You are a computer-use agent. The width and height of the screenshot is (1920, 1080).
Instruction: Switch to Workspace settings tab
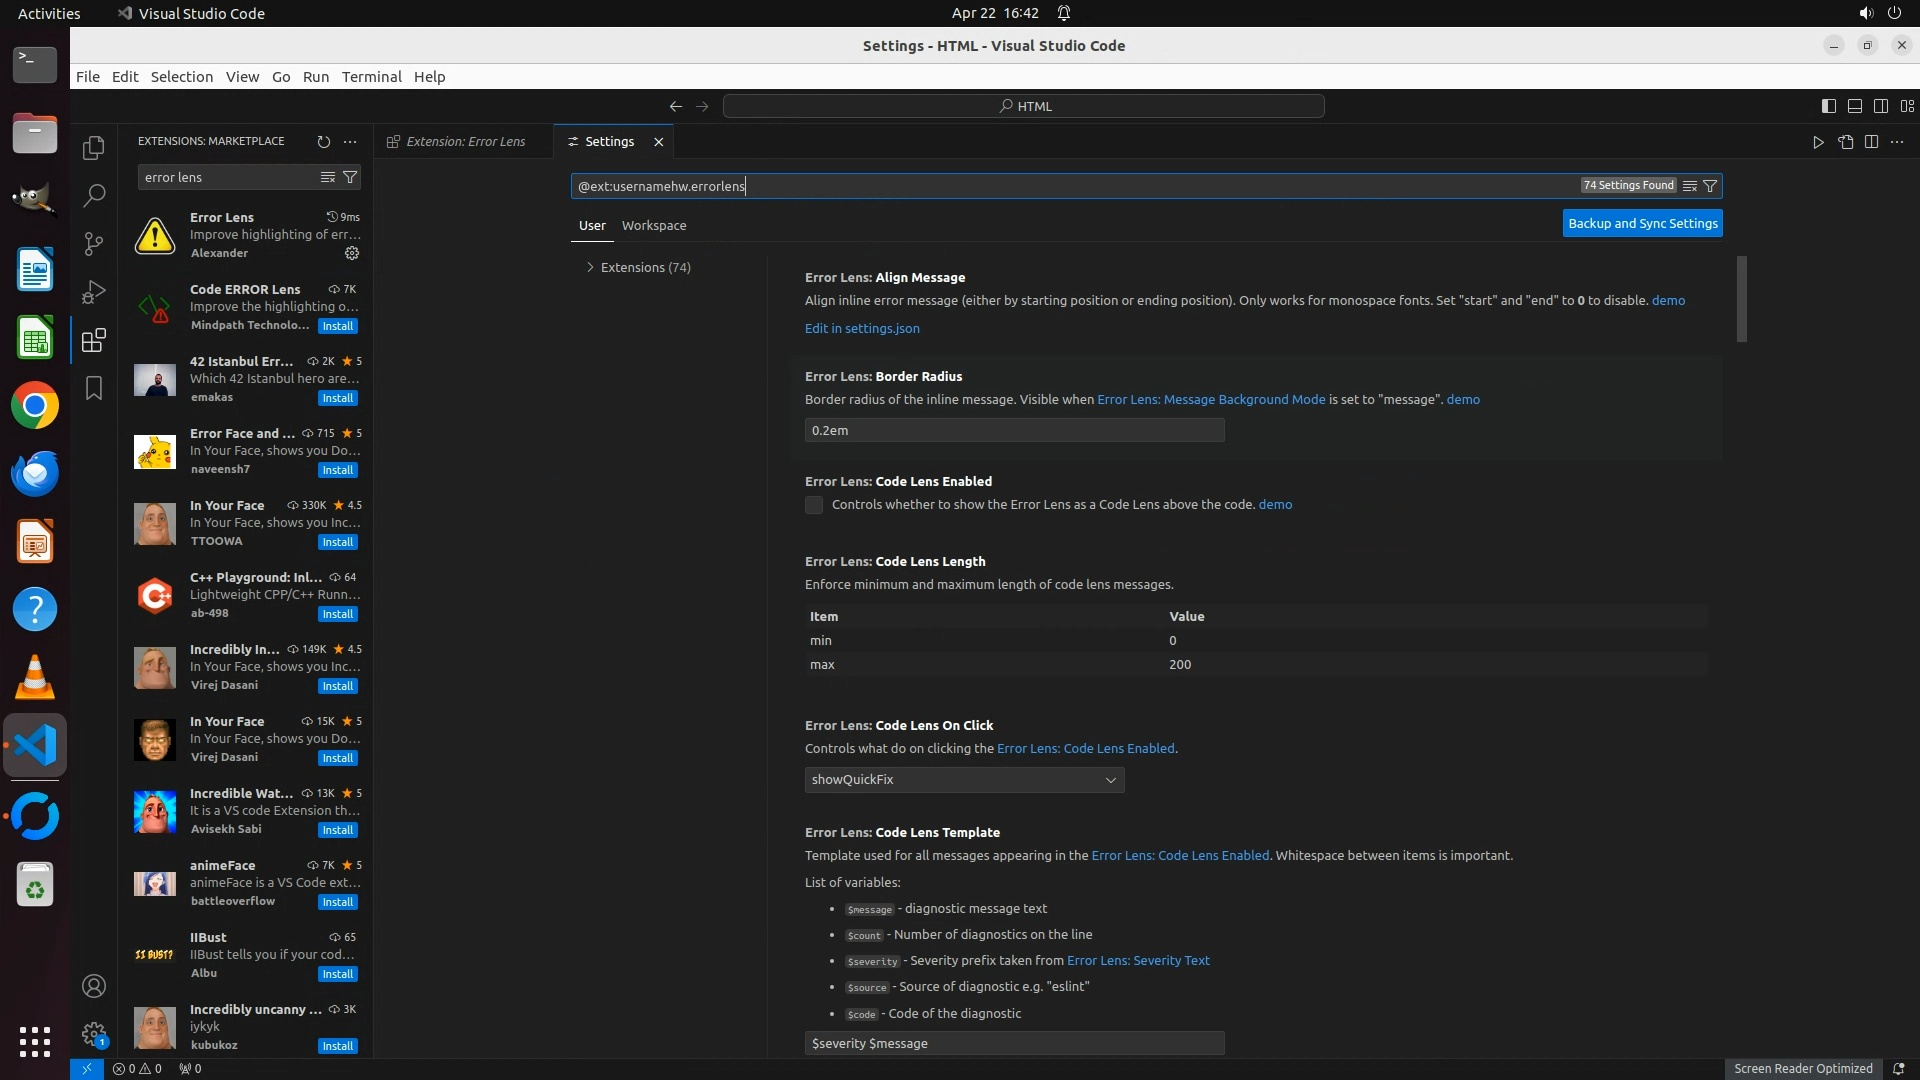click(654, 225)
